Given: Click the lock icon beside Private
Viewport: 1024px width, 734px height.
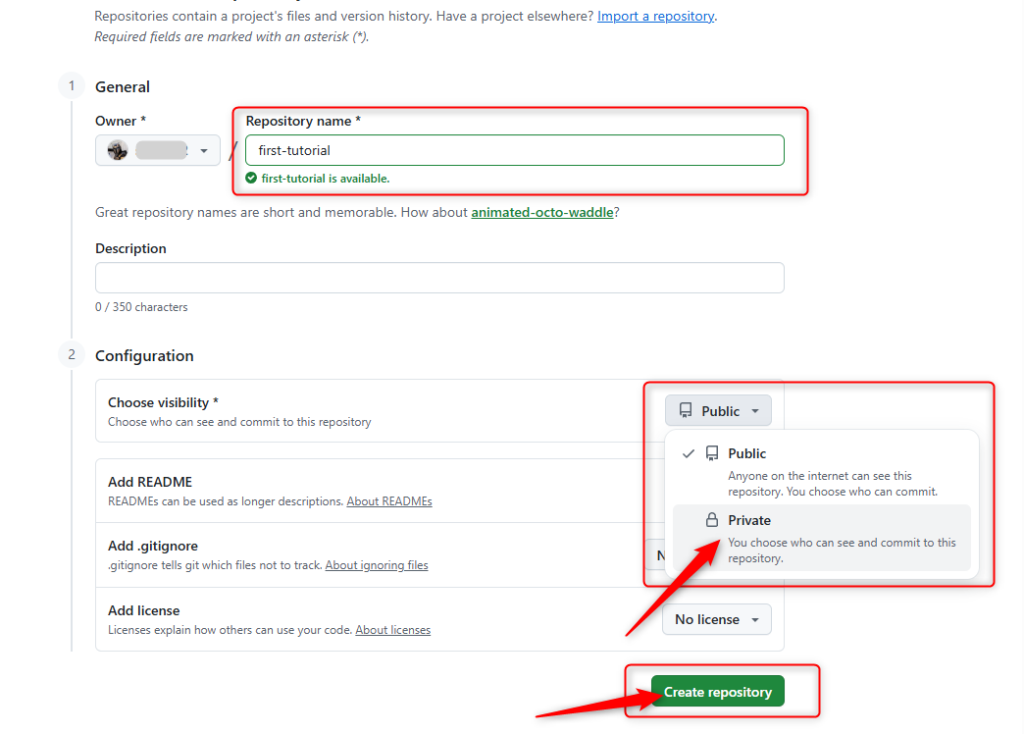Looking at the screenshot, I should [712, 520].
